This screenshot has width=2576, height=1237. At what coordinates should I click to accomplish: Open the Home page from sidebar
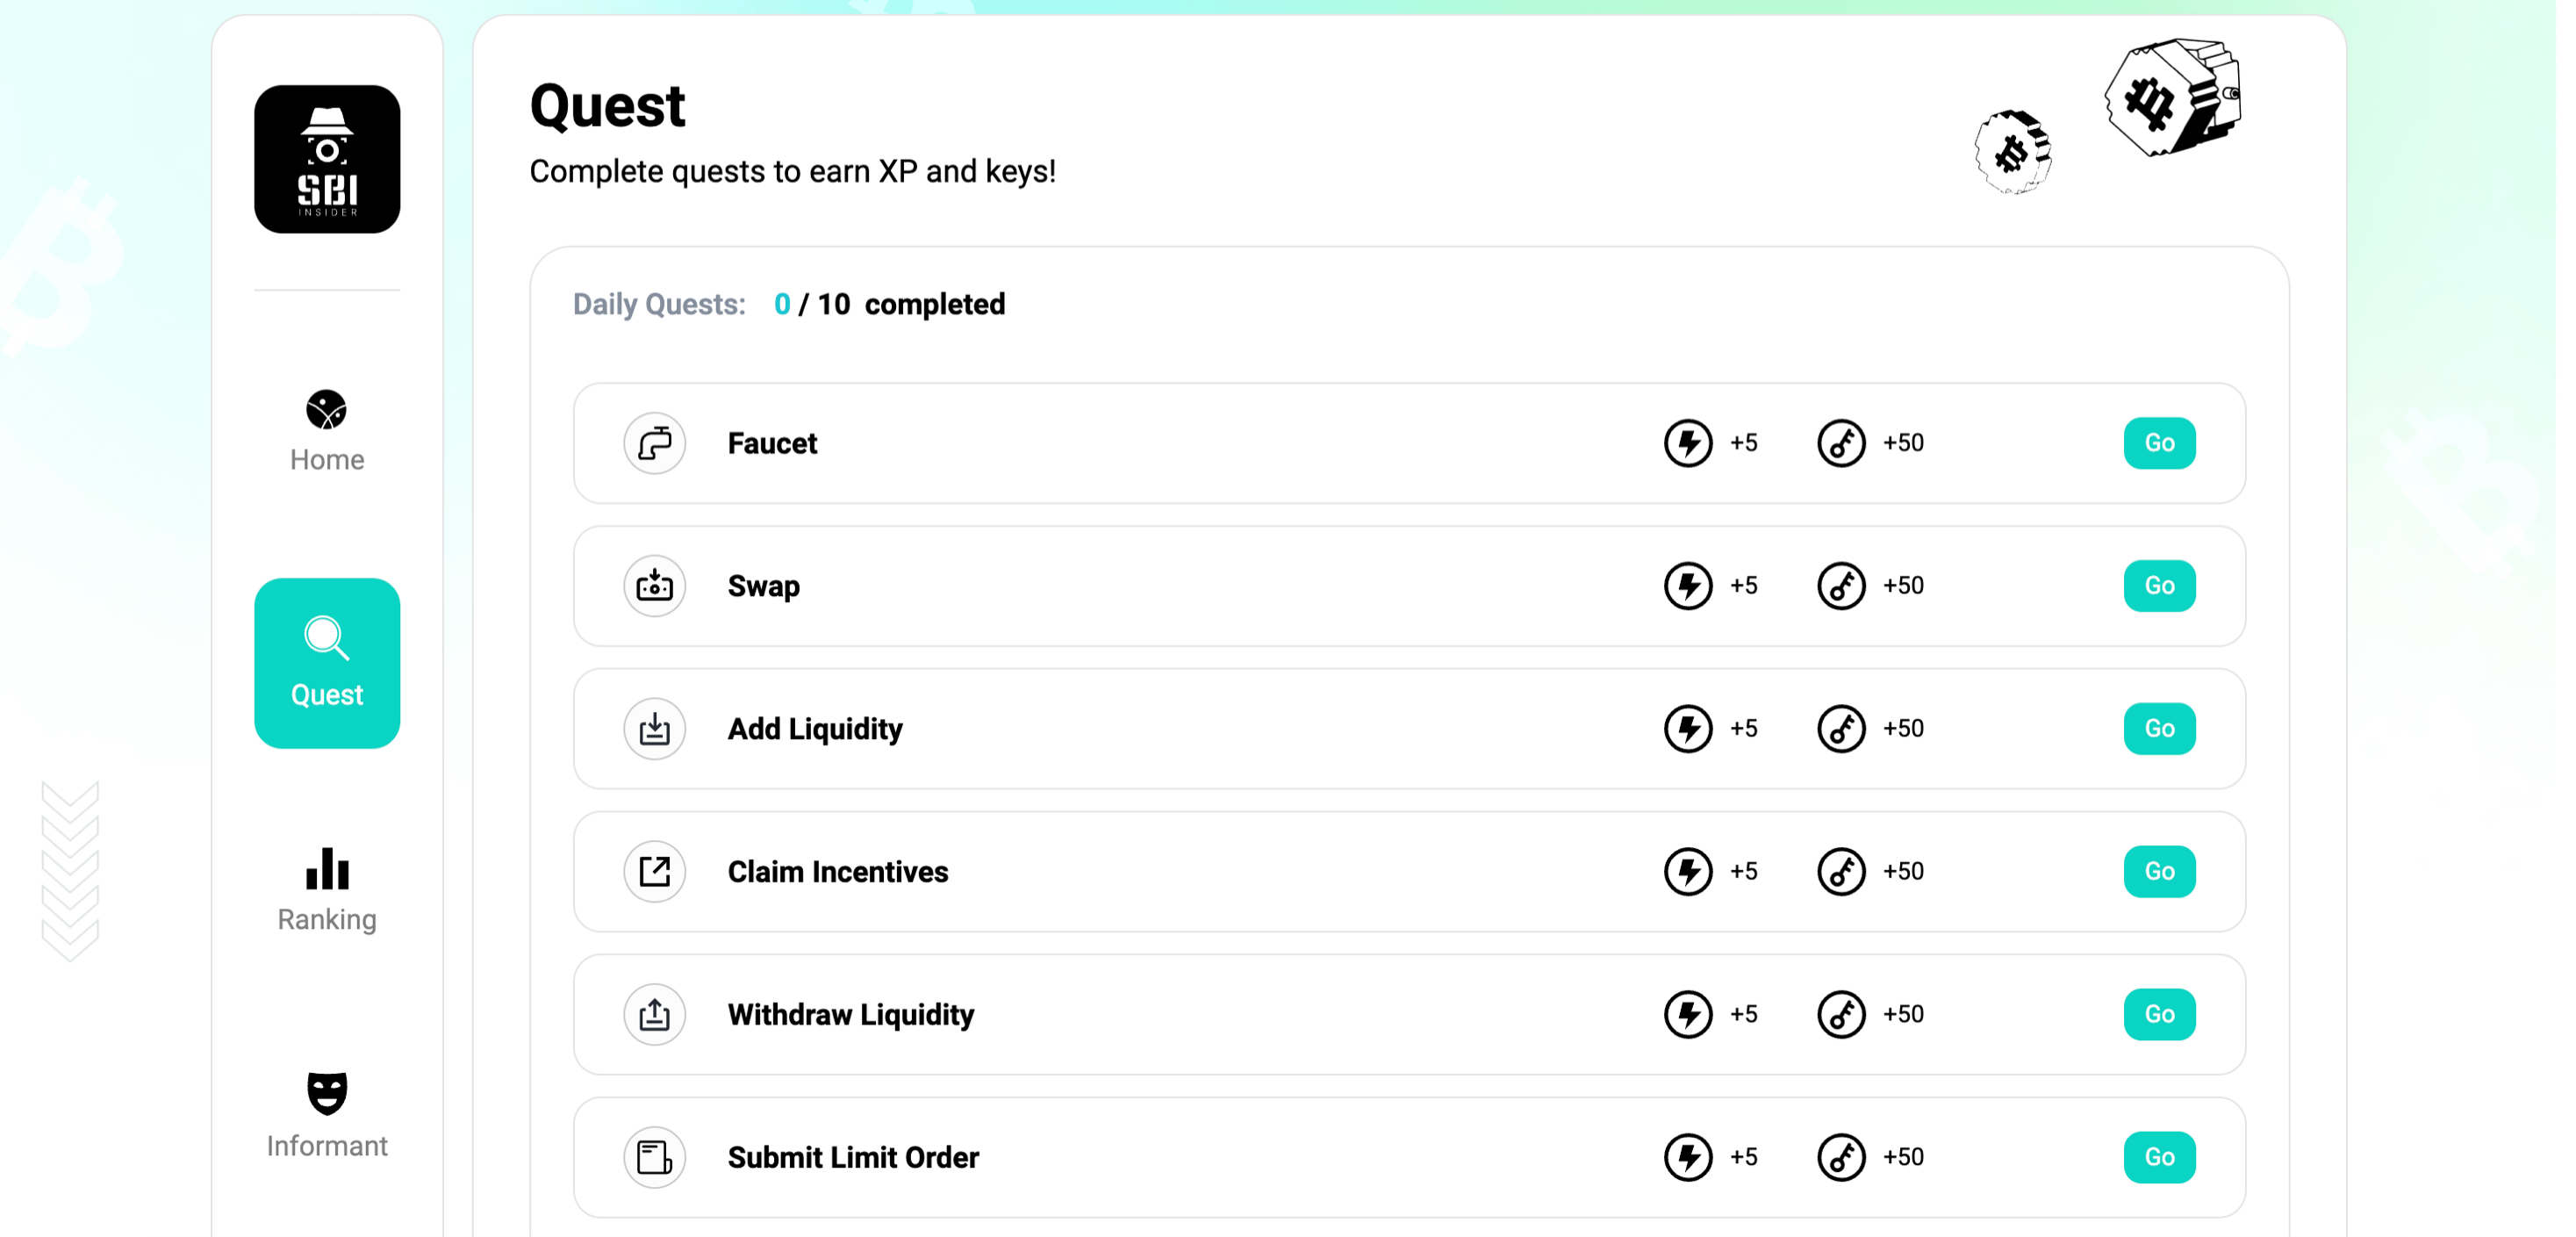pyautogui.click(x=327, y=432)
